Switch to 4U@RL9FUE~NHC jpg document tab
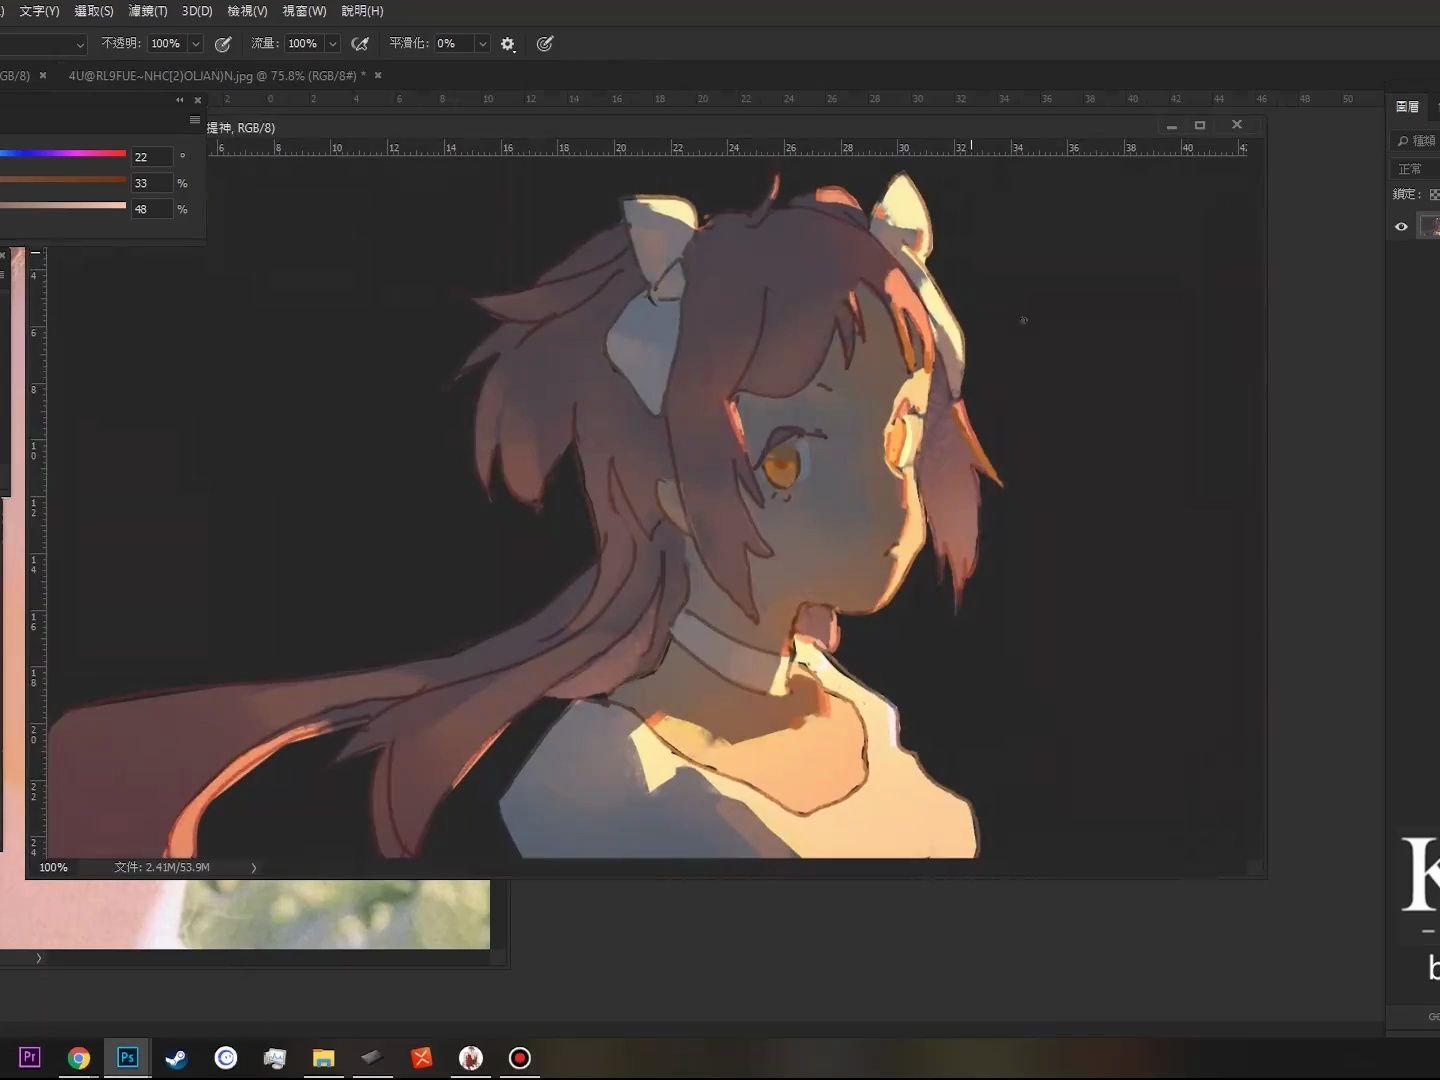 (x=217, y=76)
